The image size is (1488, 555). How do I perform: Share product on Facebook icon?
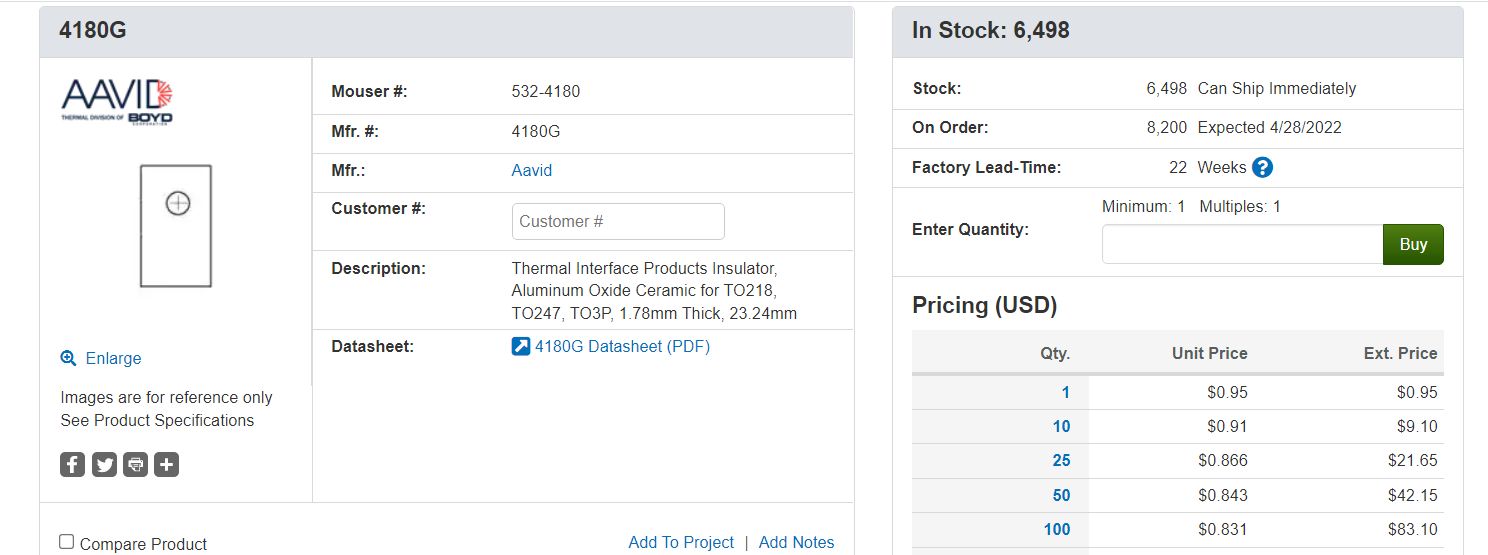(x=72, y=464)
